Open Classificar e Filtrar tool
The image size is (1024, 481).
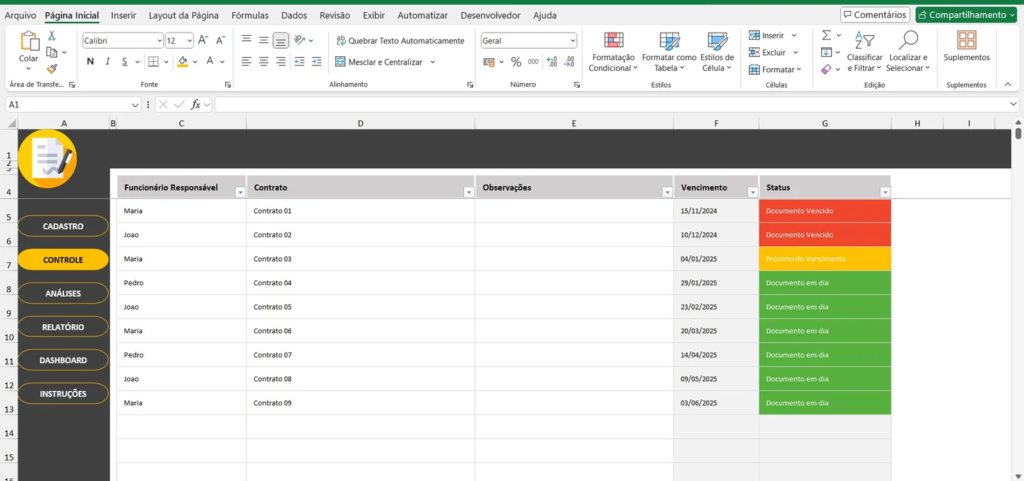[x=864, y=51]
